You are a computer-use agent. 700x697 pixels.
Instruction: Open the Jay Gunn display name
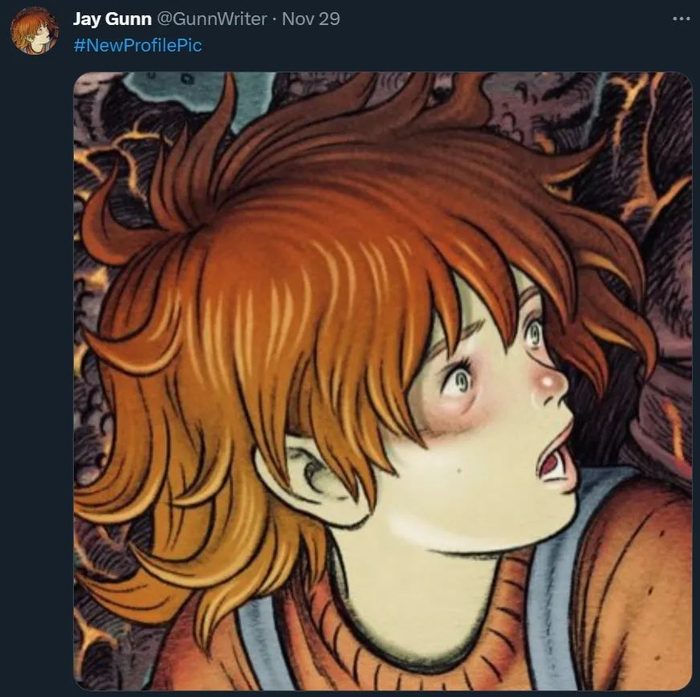click(112, 20)
